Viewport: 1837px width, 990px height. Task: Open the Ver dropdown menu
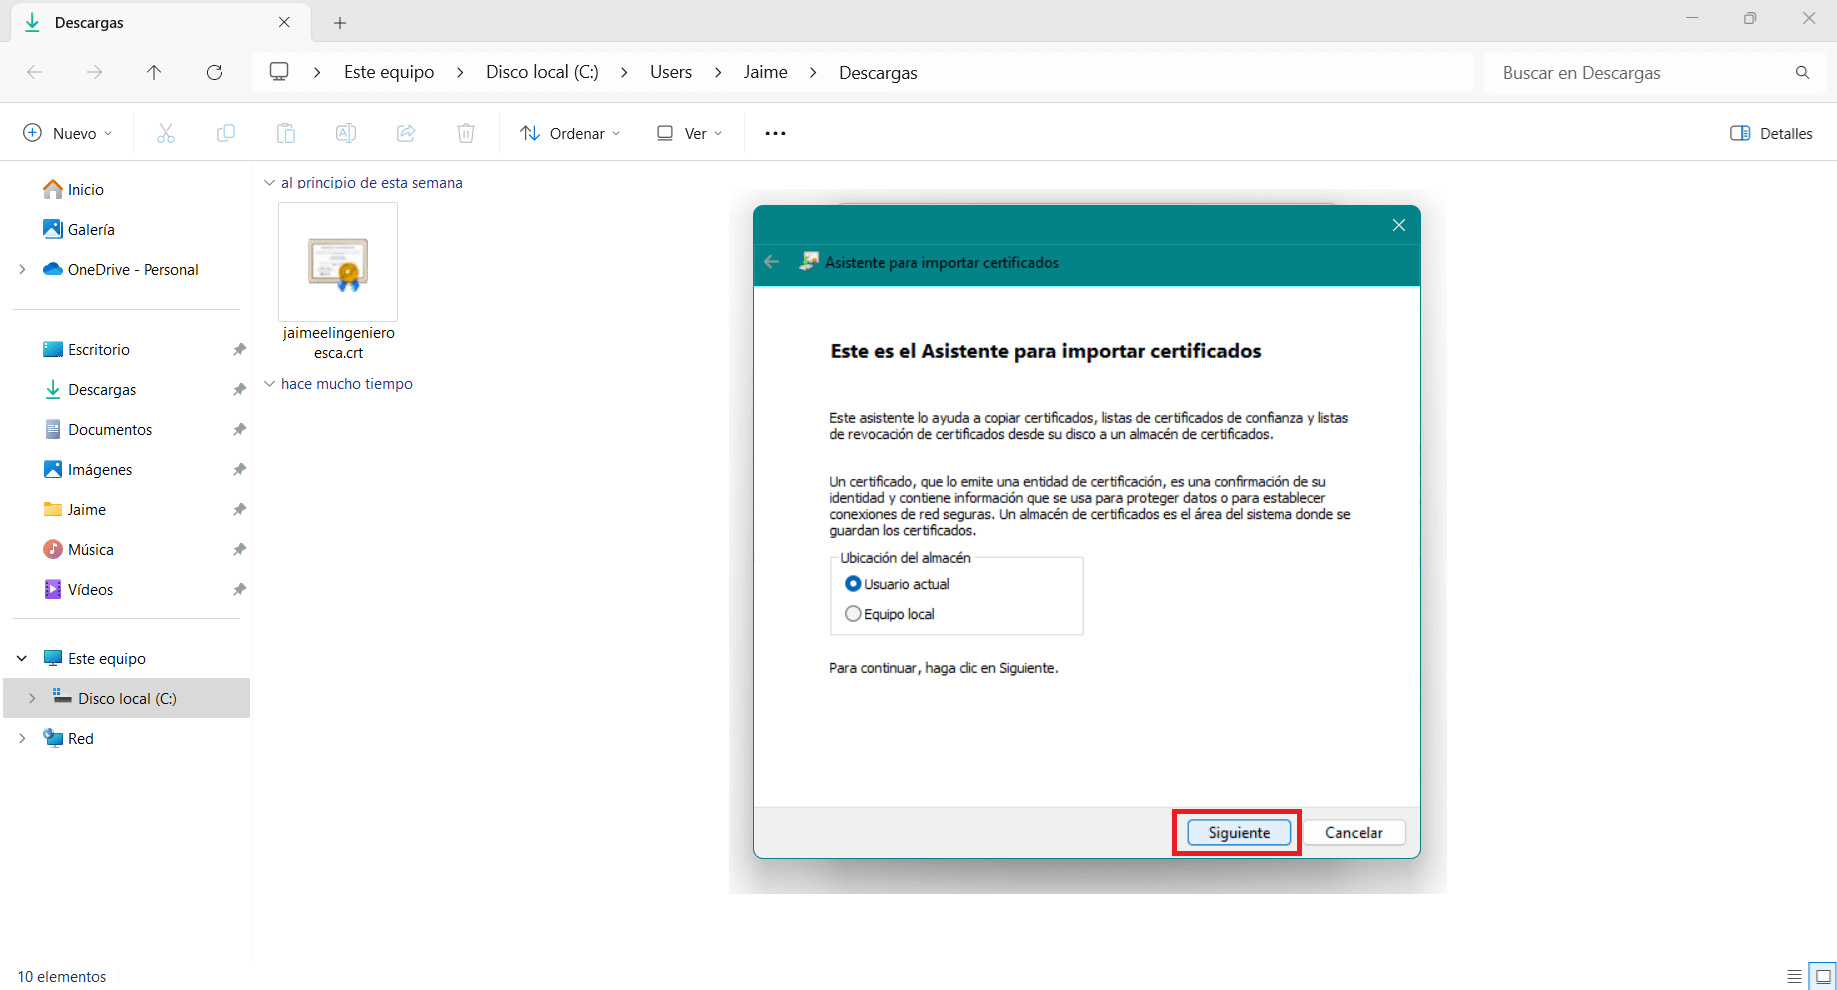pos(690,133)
